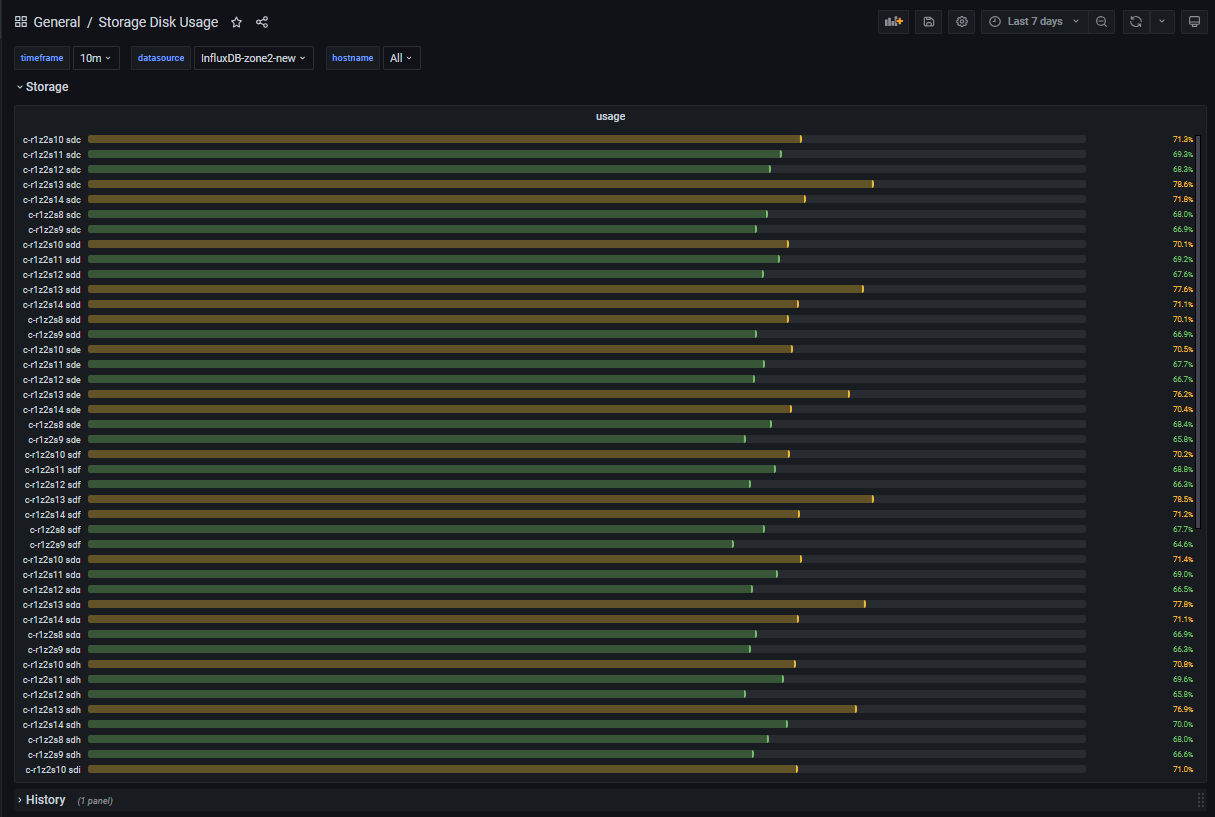The height and width of the screenshot is (817, 1215).
Task: Open the timeframe 10m dropdown
Action: 96,58
